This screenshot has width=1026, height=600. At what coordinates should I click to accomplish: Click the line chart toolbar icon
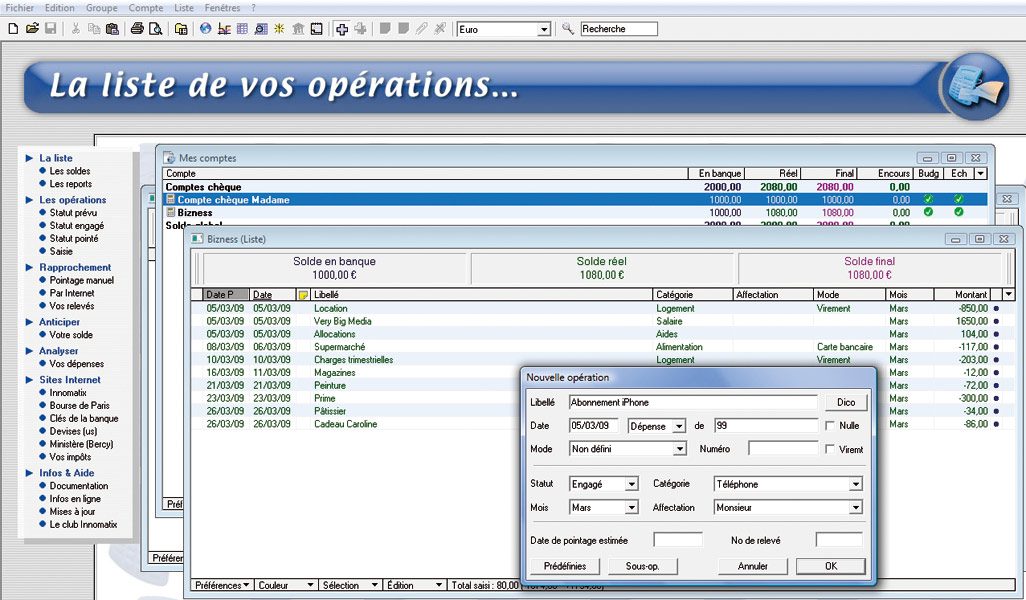(x=224, y=29)
